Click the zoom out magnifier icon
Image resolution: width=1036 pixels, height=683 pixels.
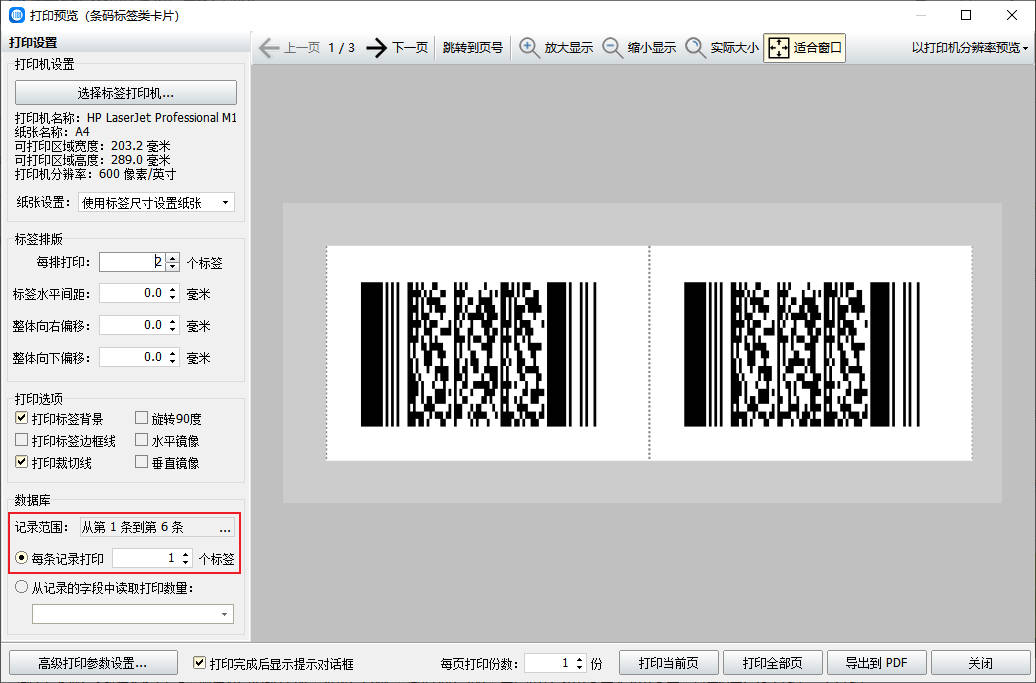(613, 48)
